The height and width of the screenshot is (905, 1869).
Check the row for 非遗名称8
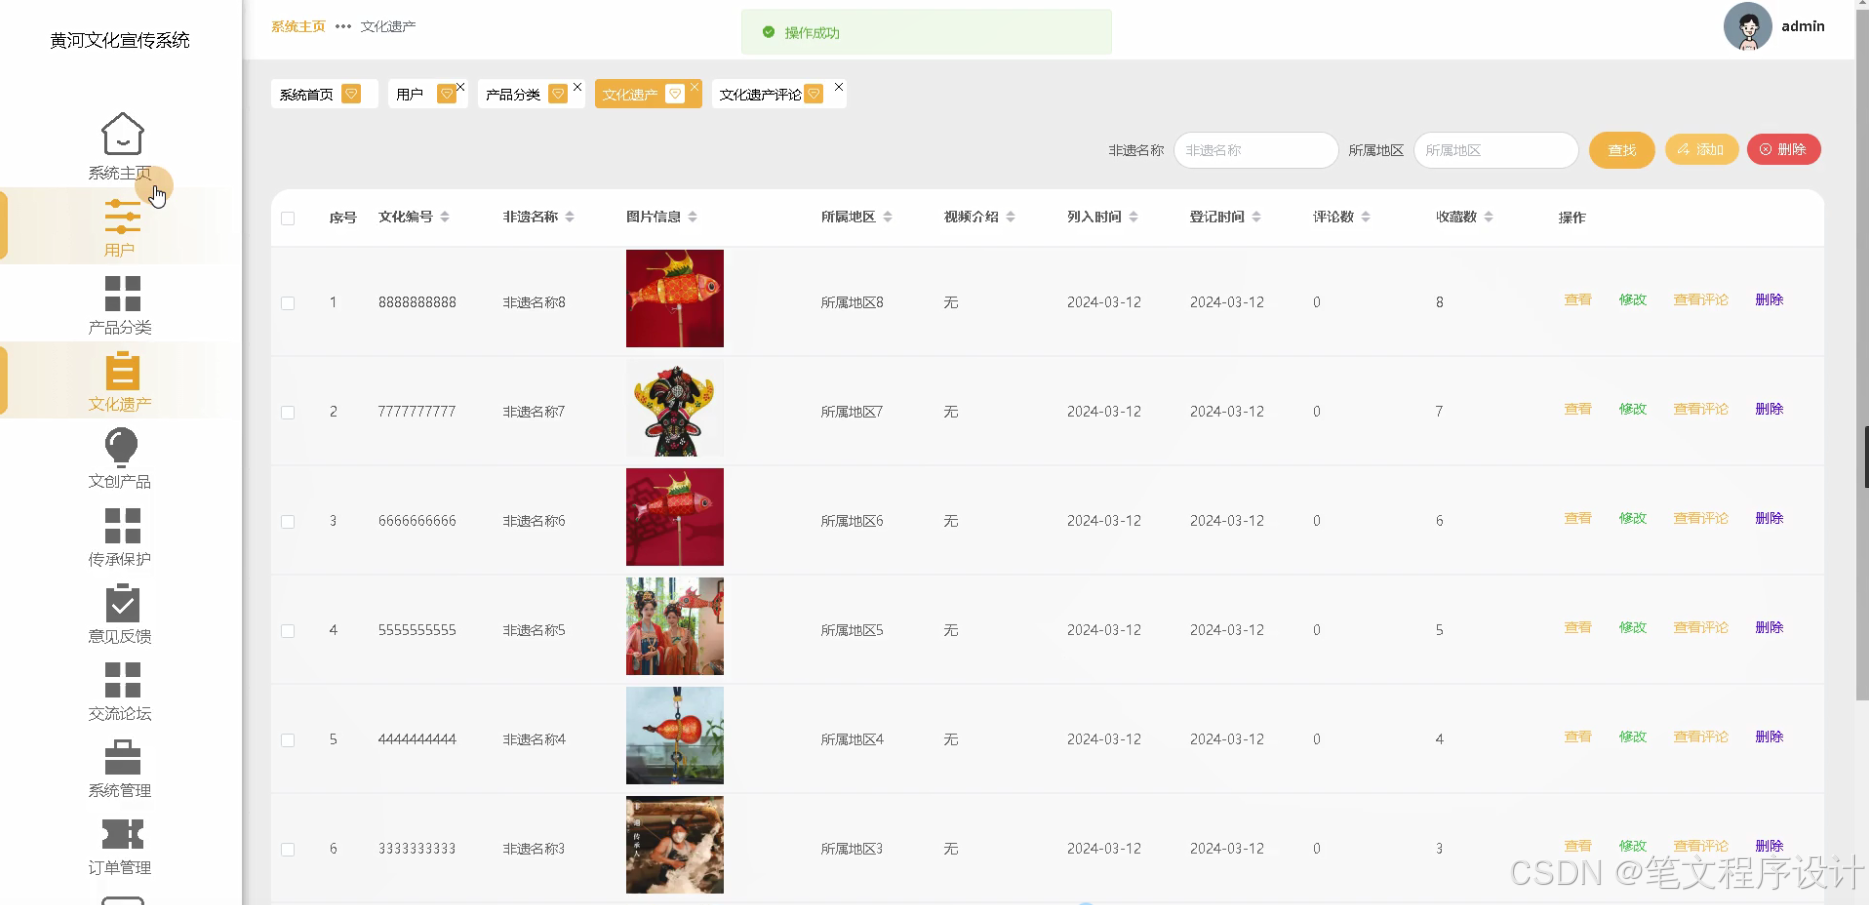[x=288, y=303]
